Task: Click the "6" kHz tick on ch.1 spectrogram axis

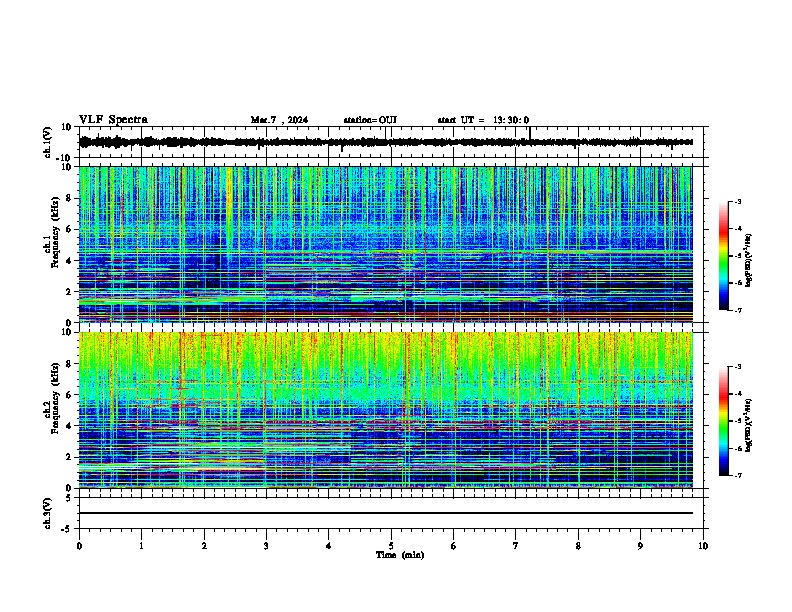Action: (69, 229)
